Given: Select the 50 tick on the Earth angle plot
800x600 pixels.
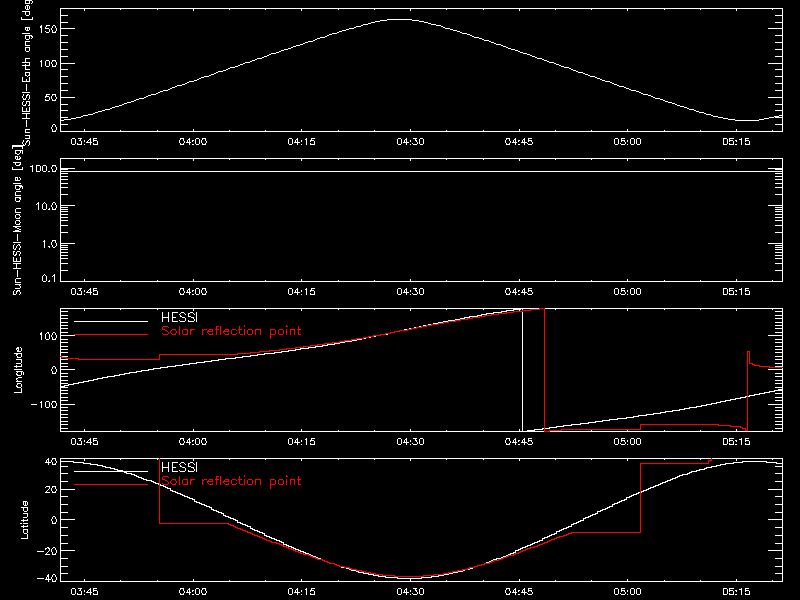Looking at the screenshot, I should point(51,97).
